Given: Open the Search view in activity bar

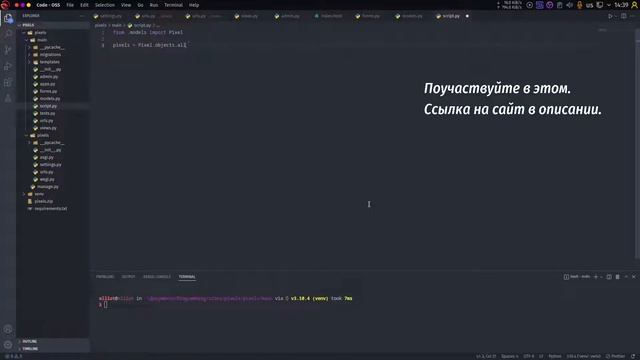Looking at the screenshot, I should (8, 34).
